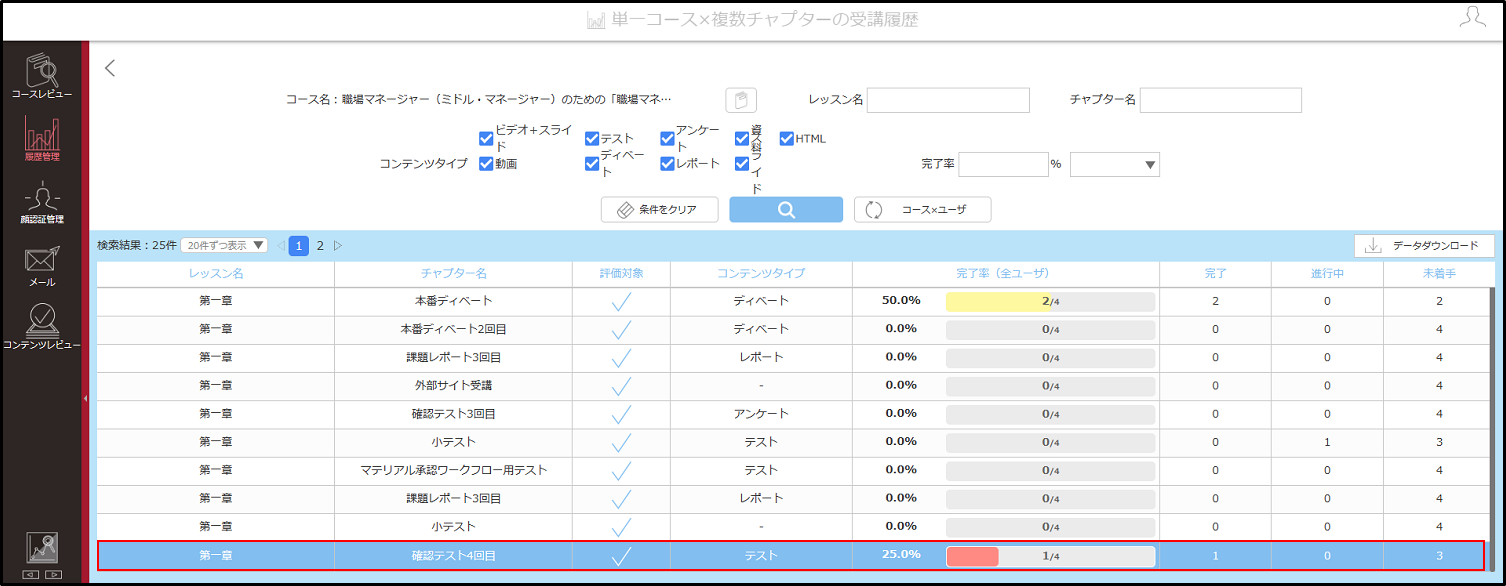Click the データダウンロード button
1506x586 pixels.
coord(1424,246)
